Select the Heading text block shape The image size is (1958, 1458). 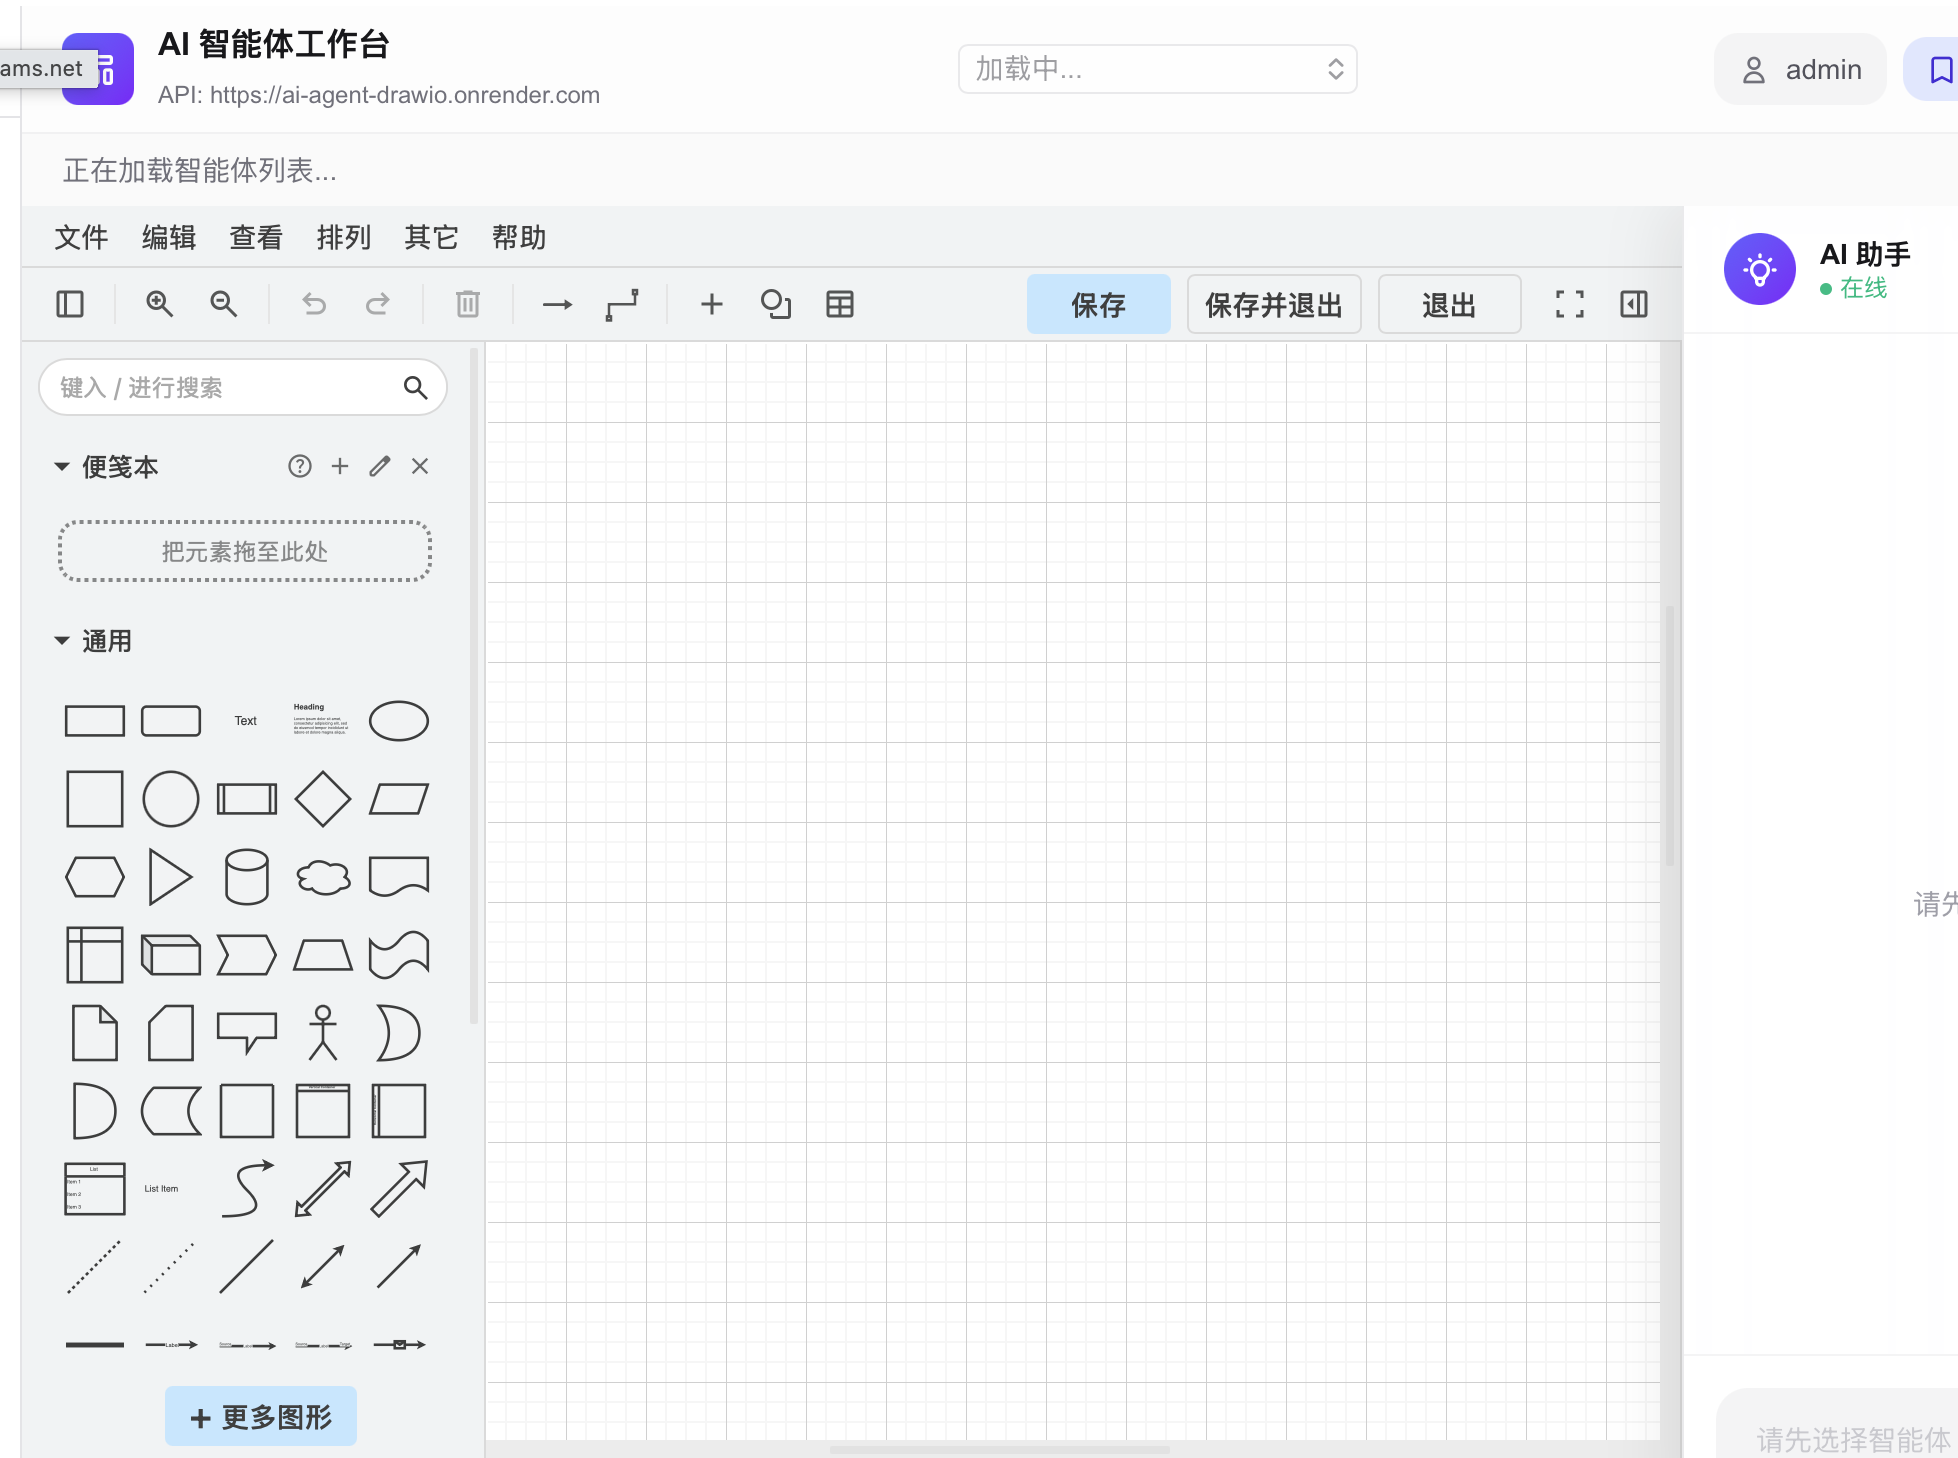tap(321, 720)
